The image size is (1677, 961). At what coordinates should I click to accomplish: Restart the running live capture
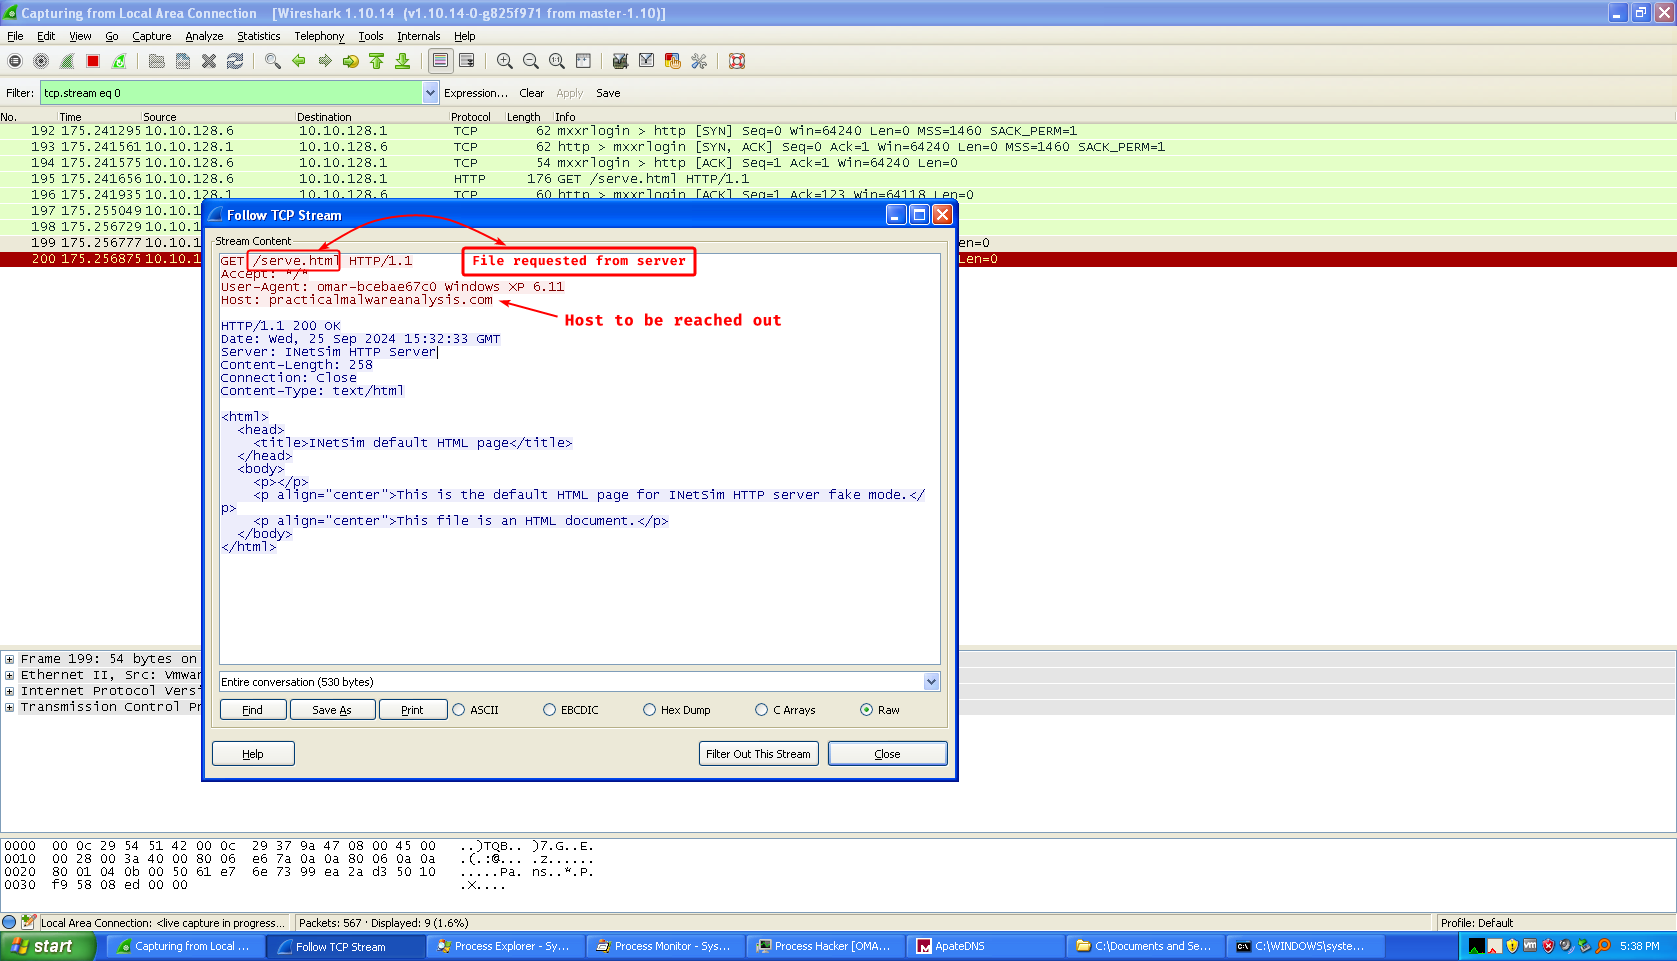point(119,61)
